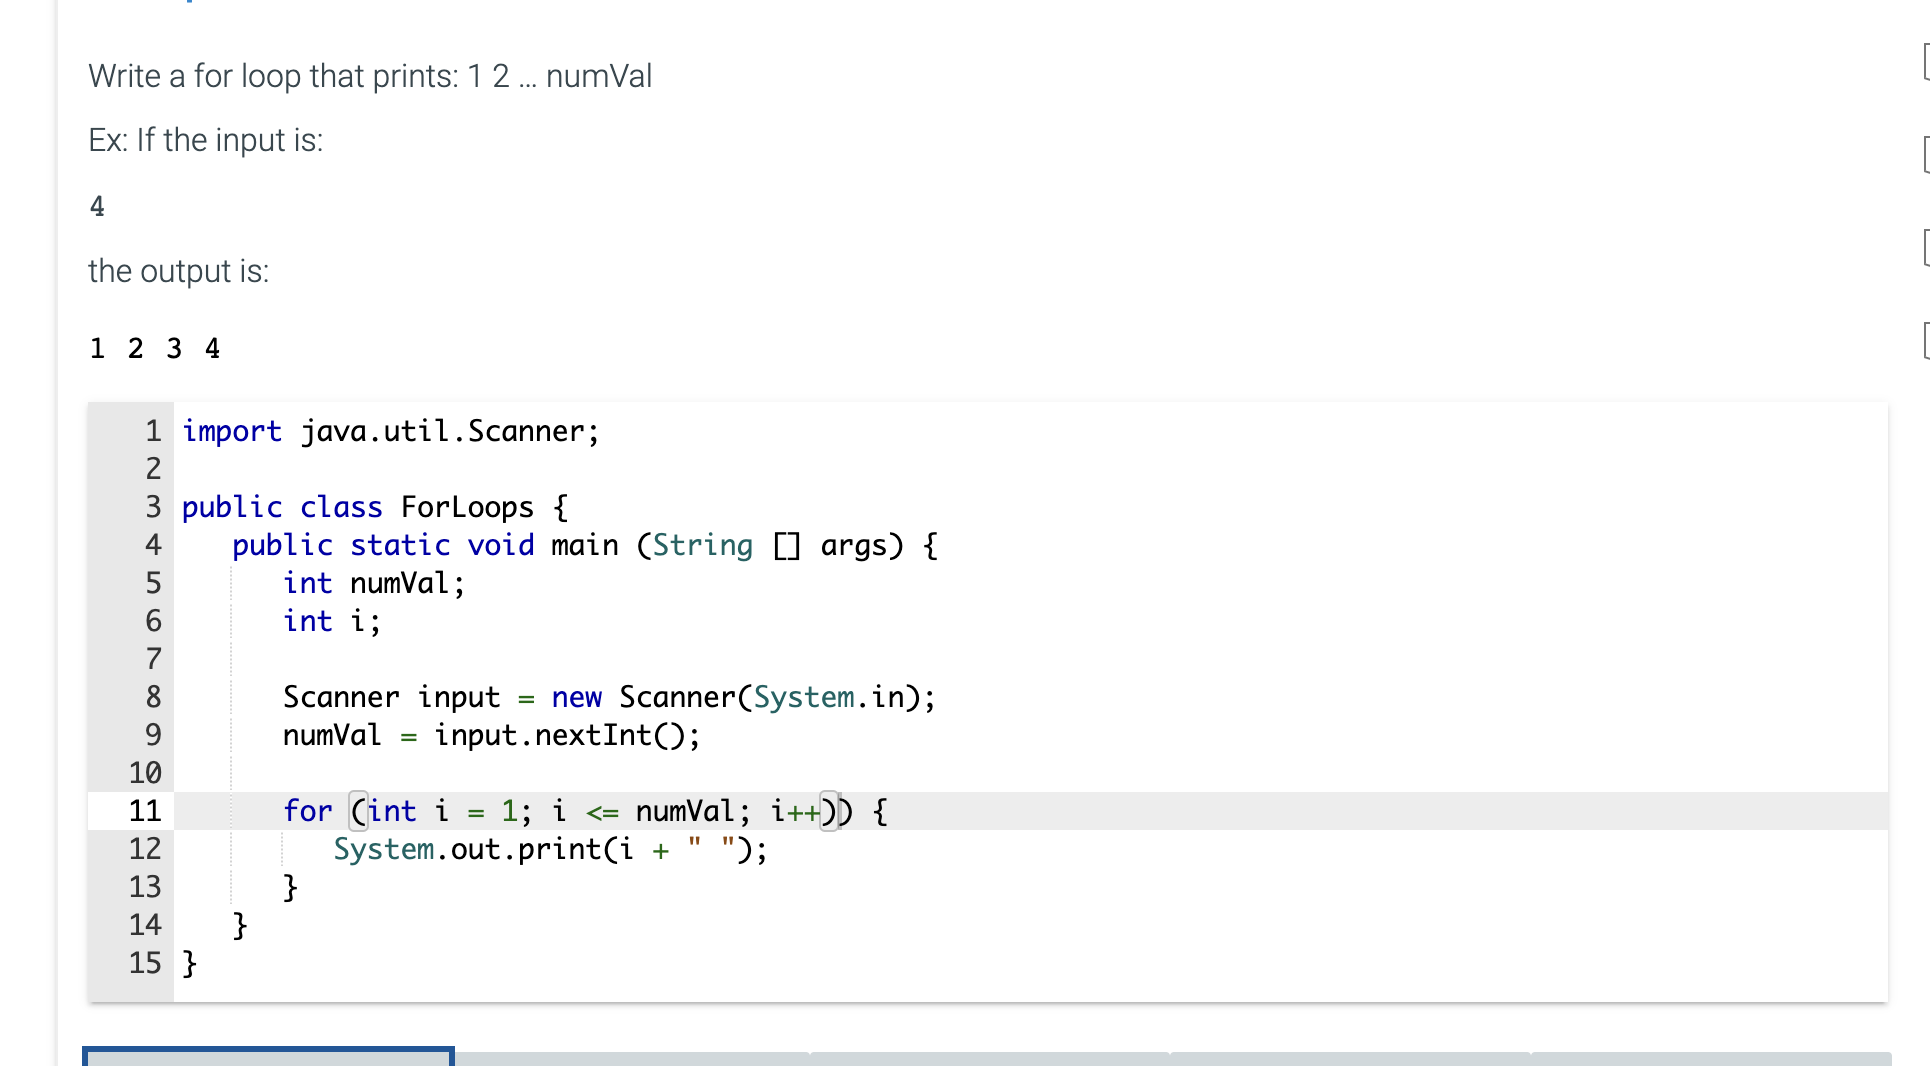Click the numVal declaration on line 5
This screenshot has height=1066, width=1930.
pos(372,583)
